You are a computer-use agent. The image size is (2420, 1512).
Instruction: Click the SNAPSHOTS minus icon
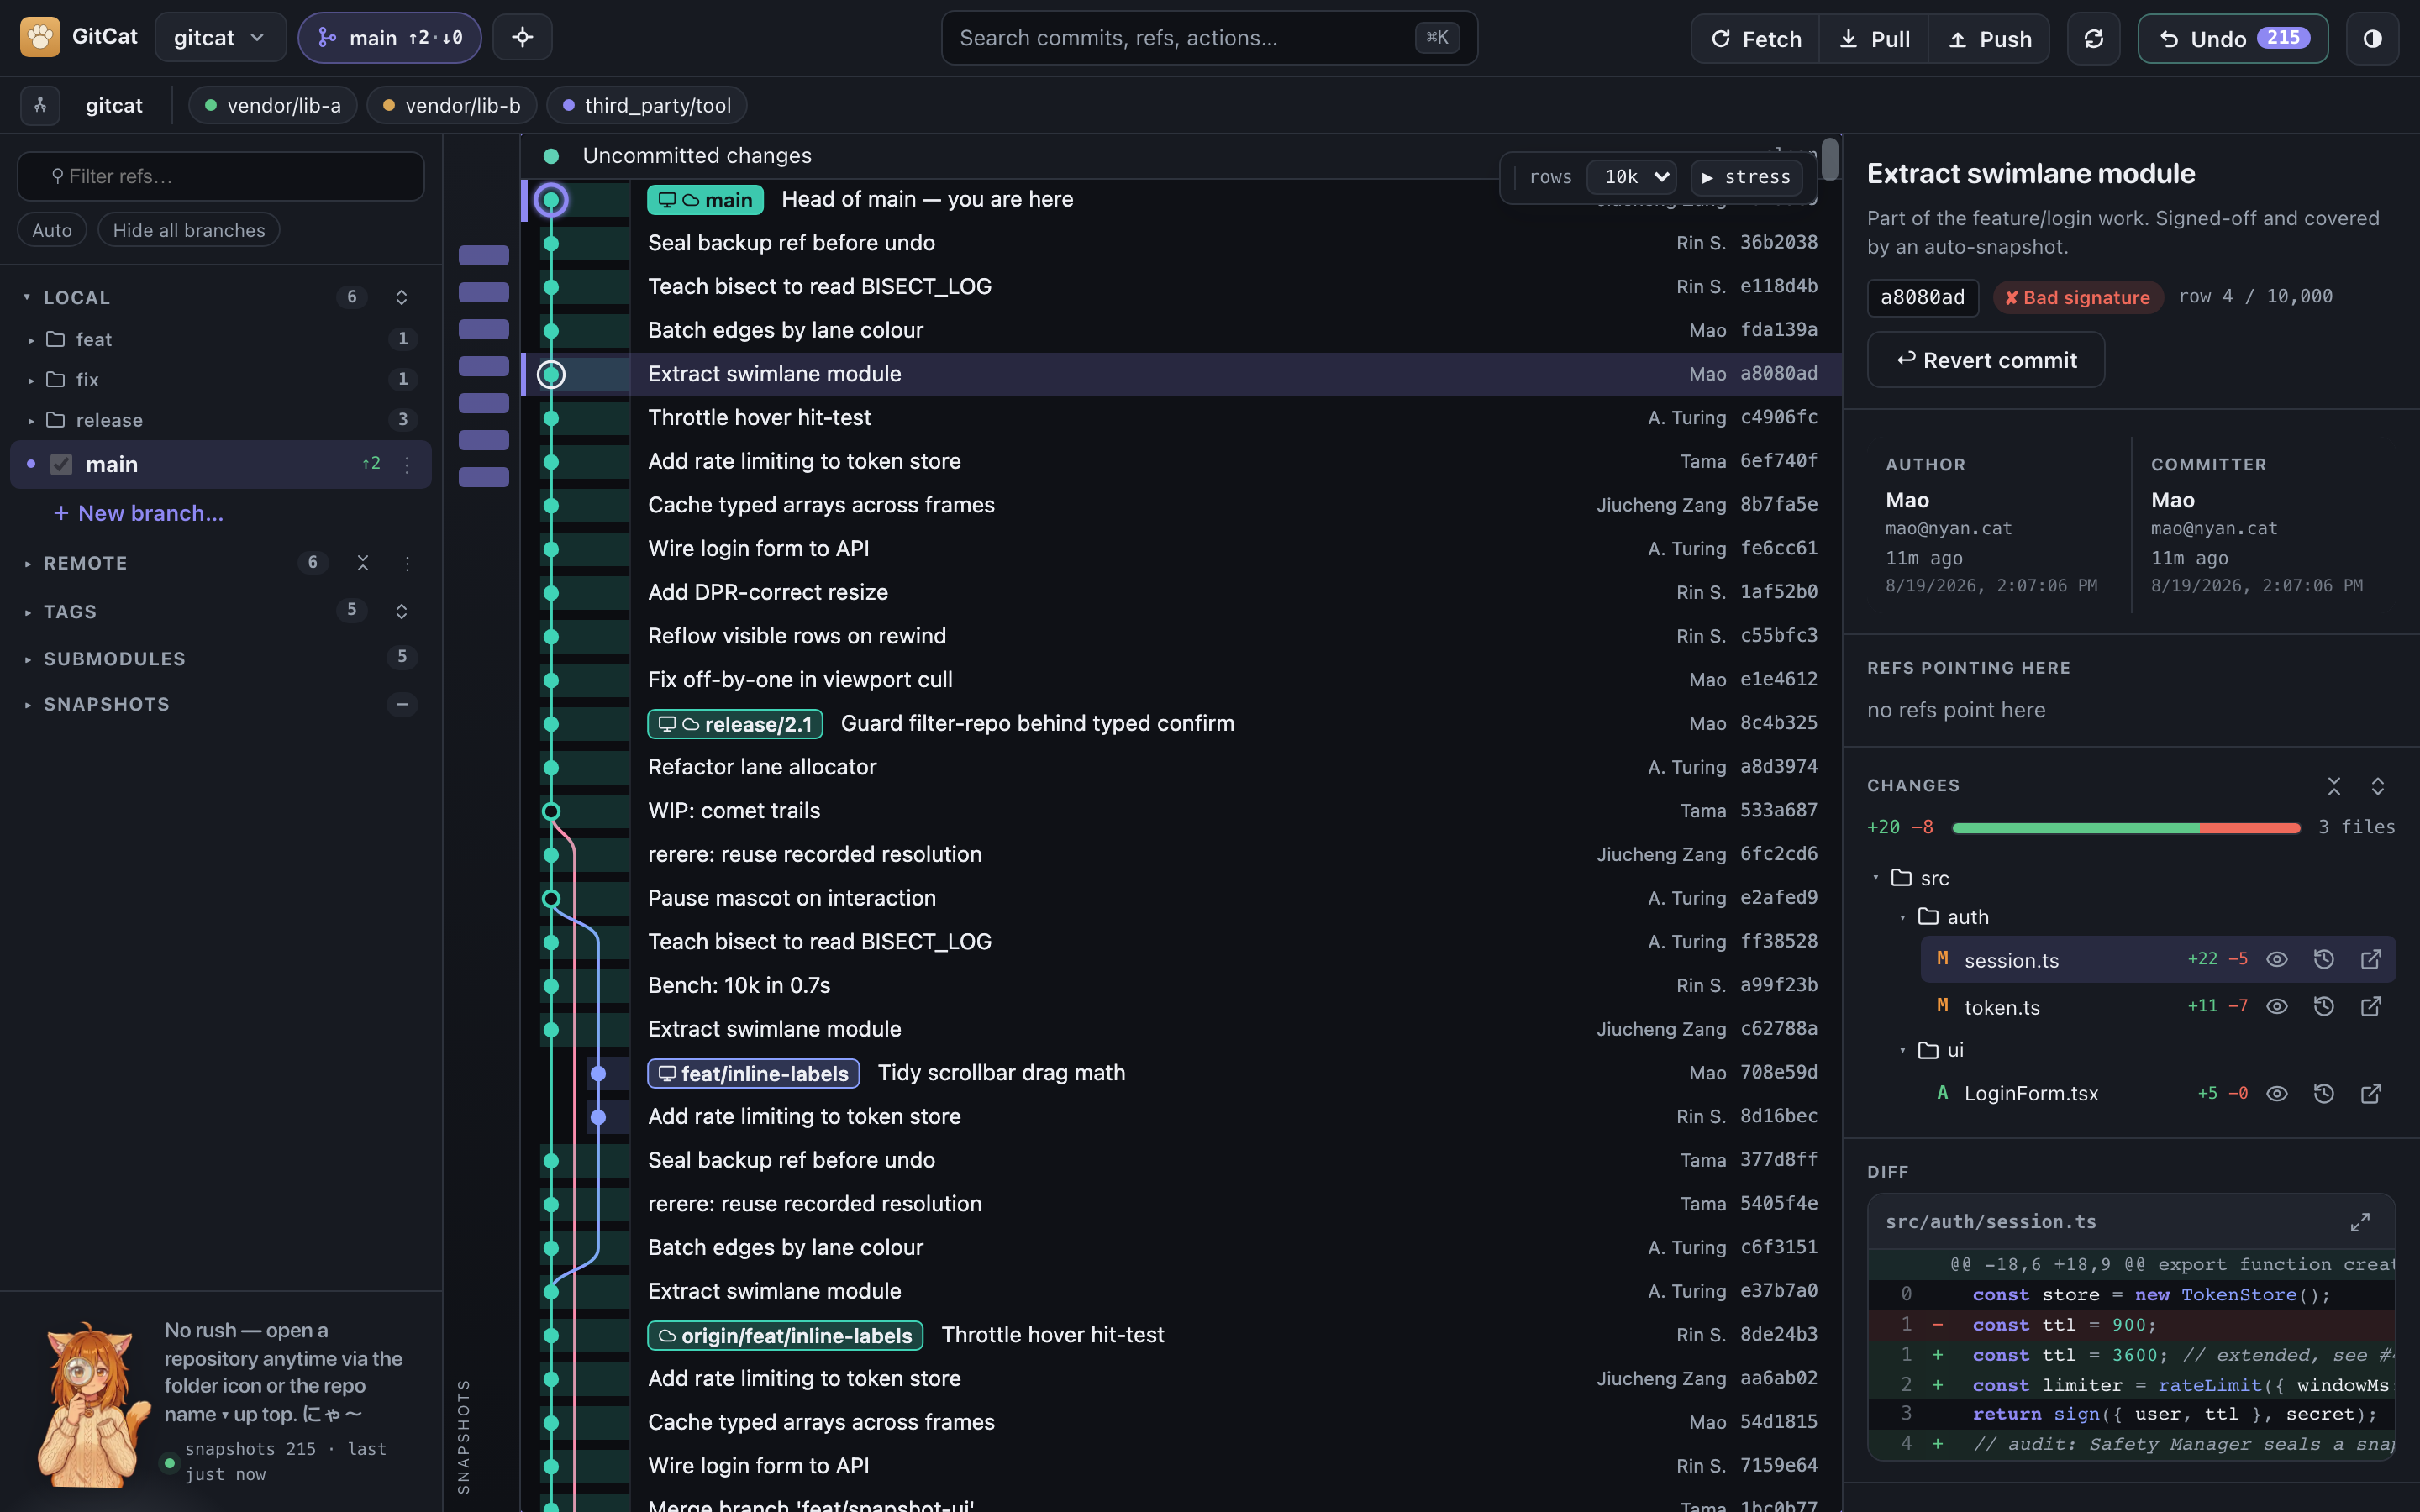[402, 704]
